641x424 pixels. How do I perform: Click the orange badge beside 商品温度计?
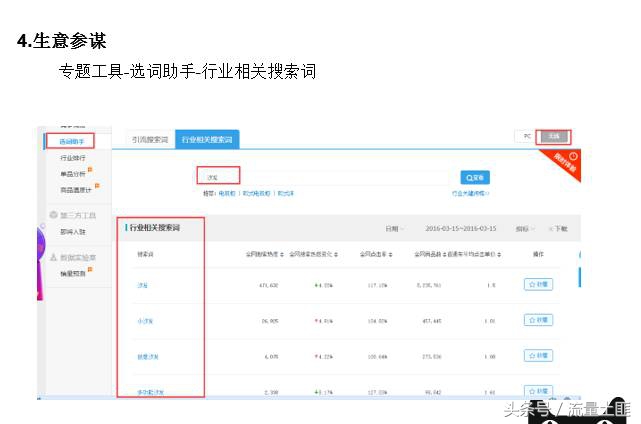click(x=97, y=186)
